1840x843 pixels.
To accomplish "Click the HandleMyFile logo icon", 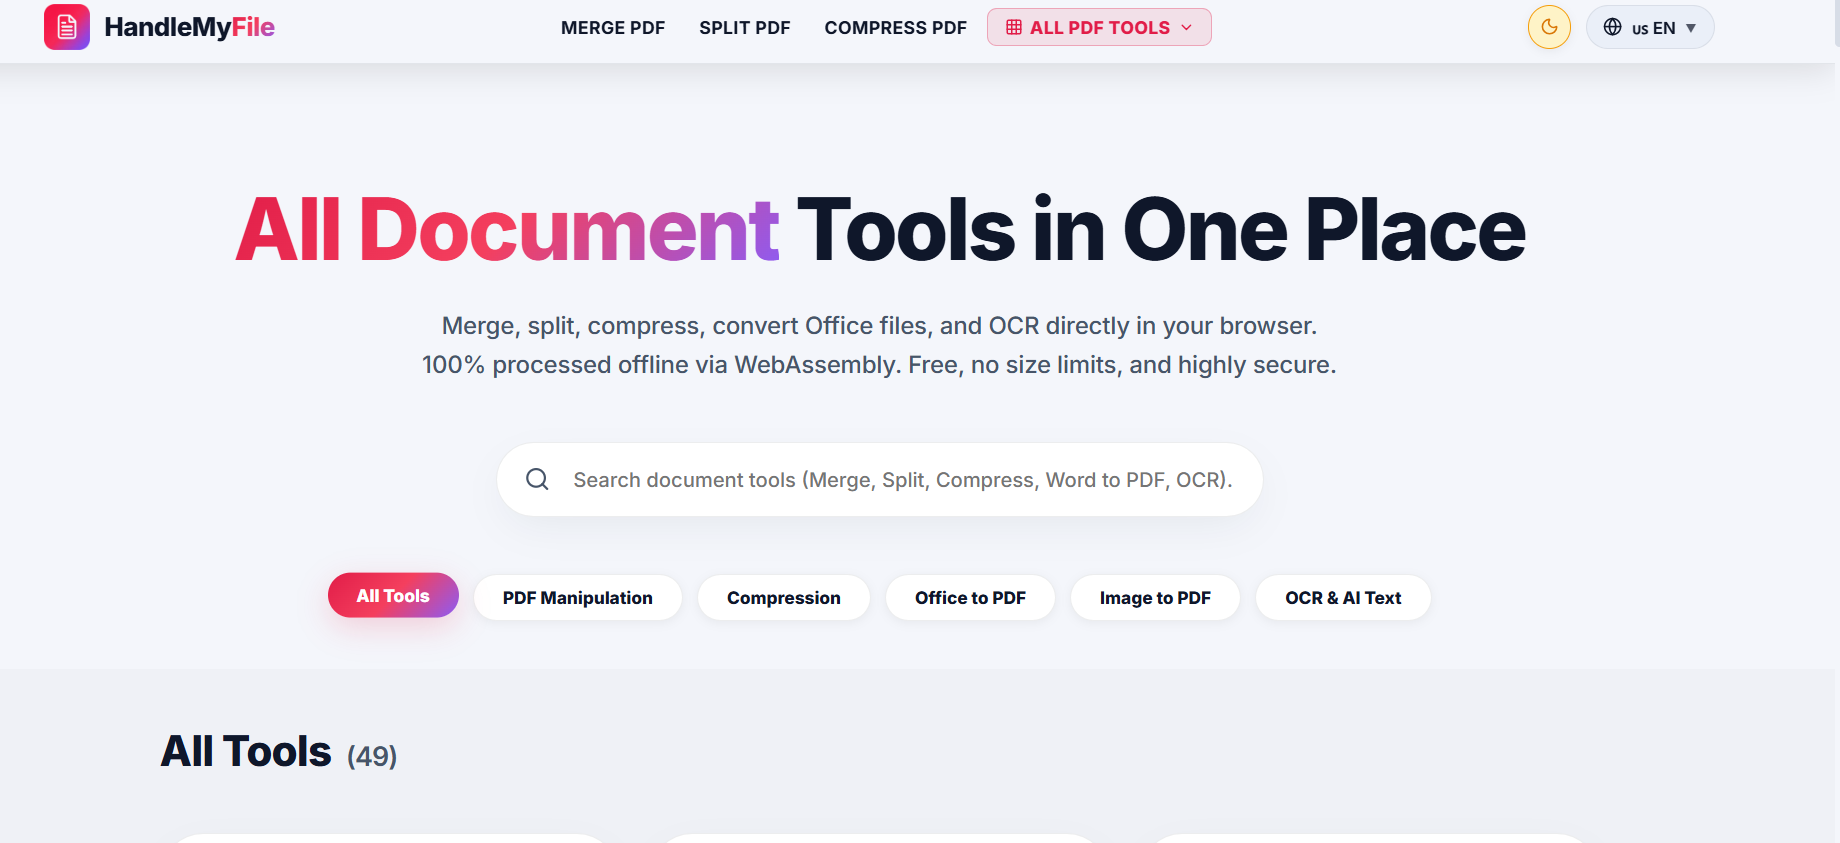I will coord(67,27).
